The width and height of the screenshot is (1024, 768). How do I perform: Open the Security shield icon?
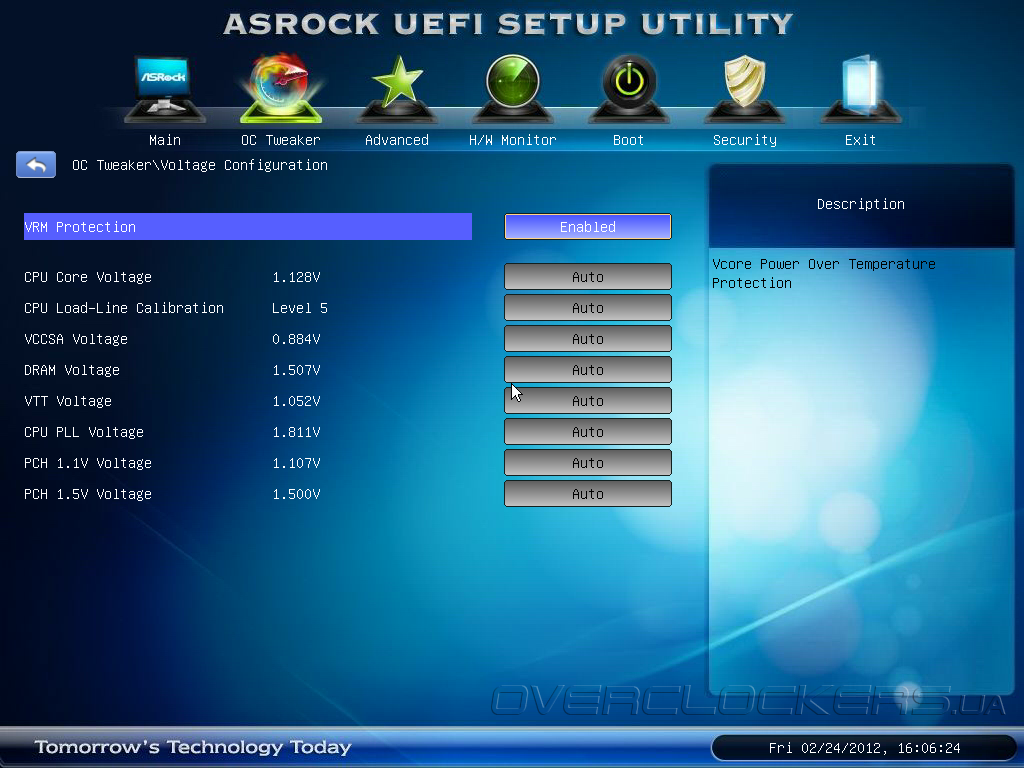click(744, 89)
